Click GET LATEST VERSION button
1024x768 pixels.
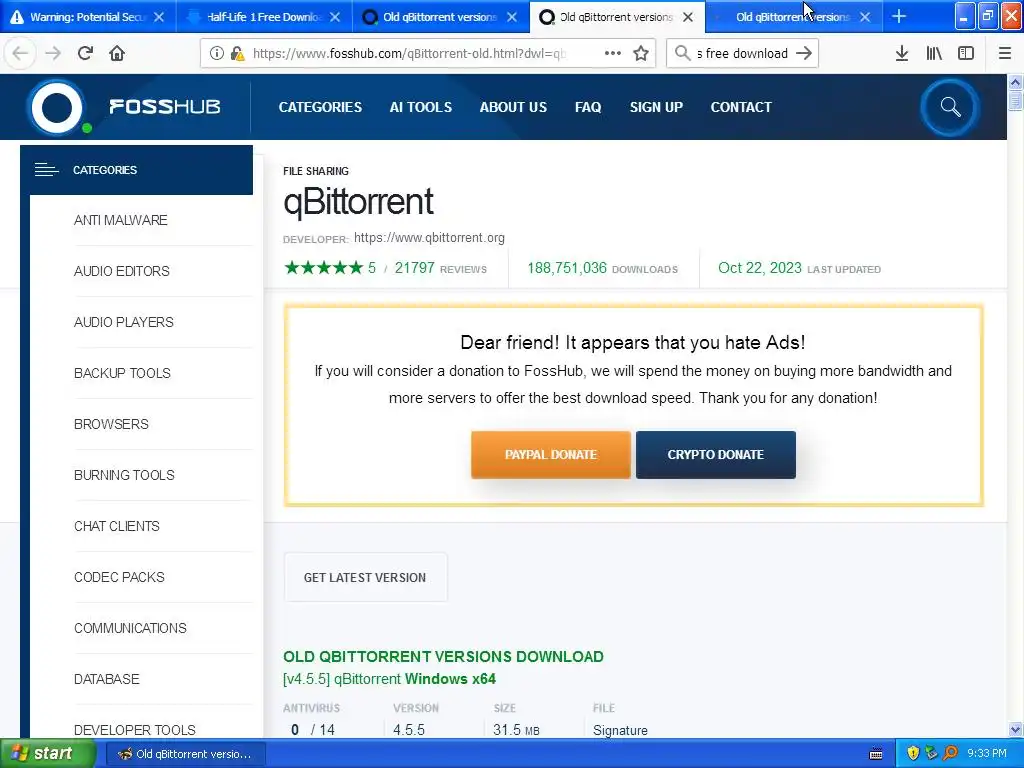(366, 577)
